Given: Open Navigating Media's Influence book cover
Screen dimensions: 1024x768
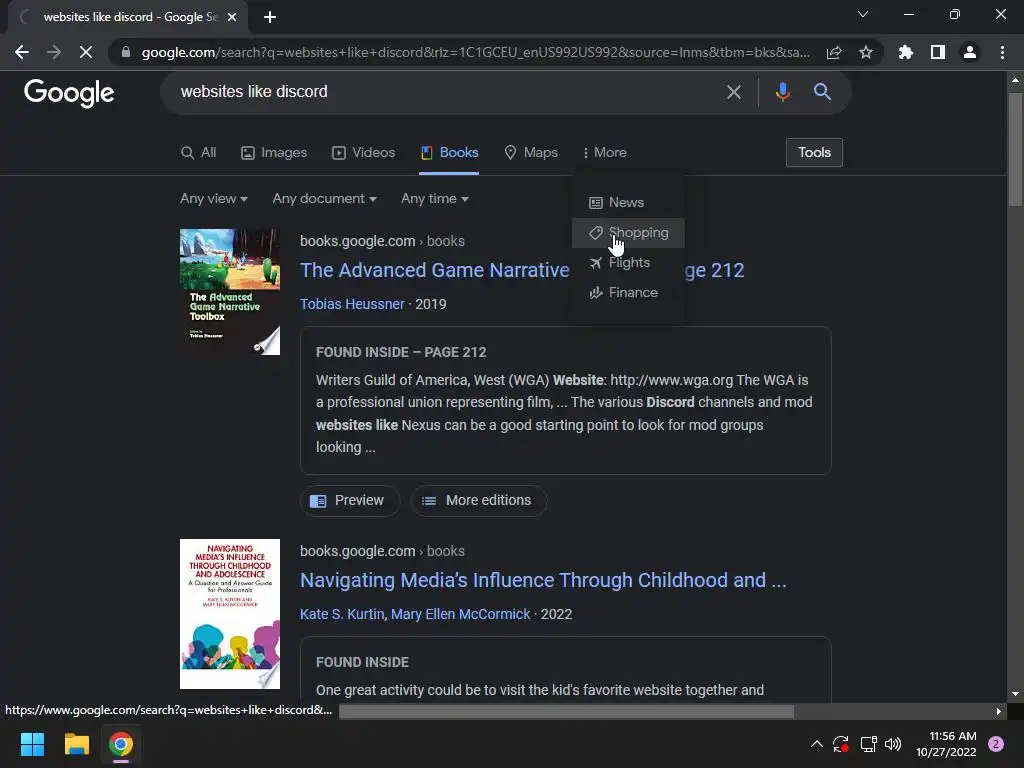Looking at the screenshot, I should click(230, 614).
